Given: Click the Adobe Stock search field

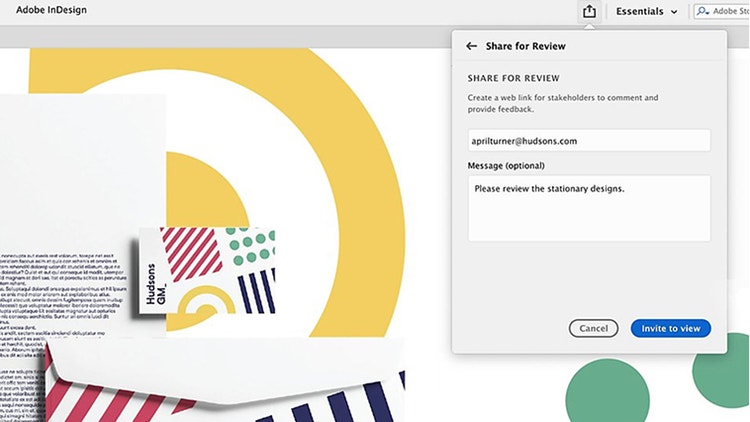Looking at the screenshot, I should (x=722, y=11).
